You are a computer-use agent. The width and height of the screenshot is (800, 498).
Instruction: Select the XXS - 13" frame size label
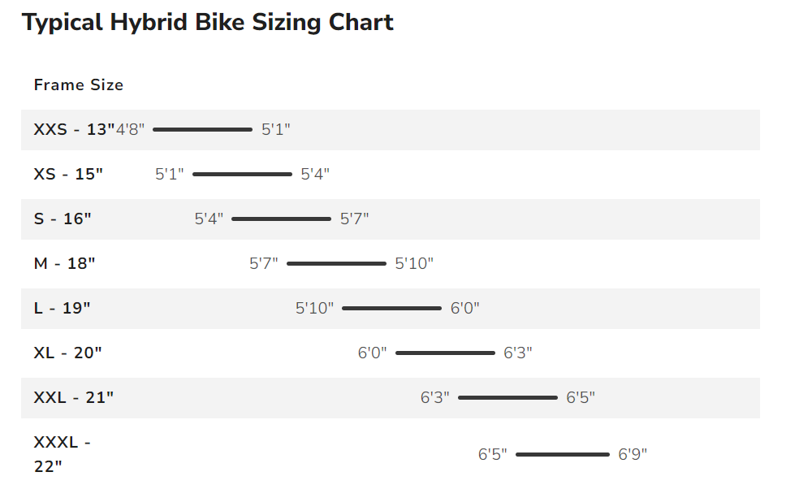pos(74,129)
